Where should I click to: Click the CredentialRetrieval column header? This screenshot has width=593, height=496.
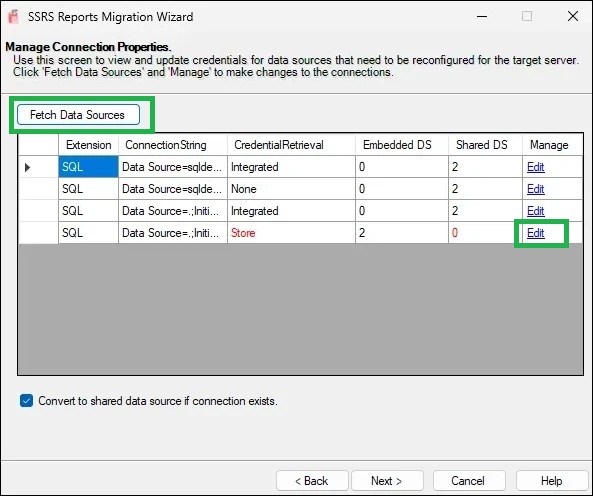[x=291, y=145]
